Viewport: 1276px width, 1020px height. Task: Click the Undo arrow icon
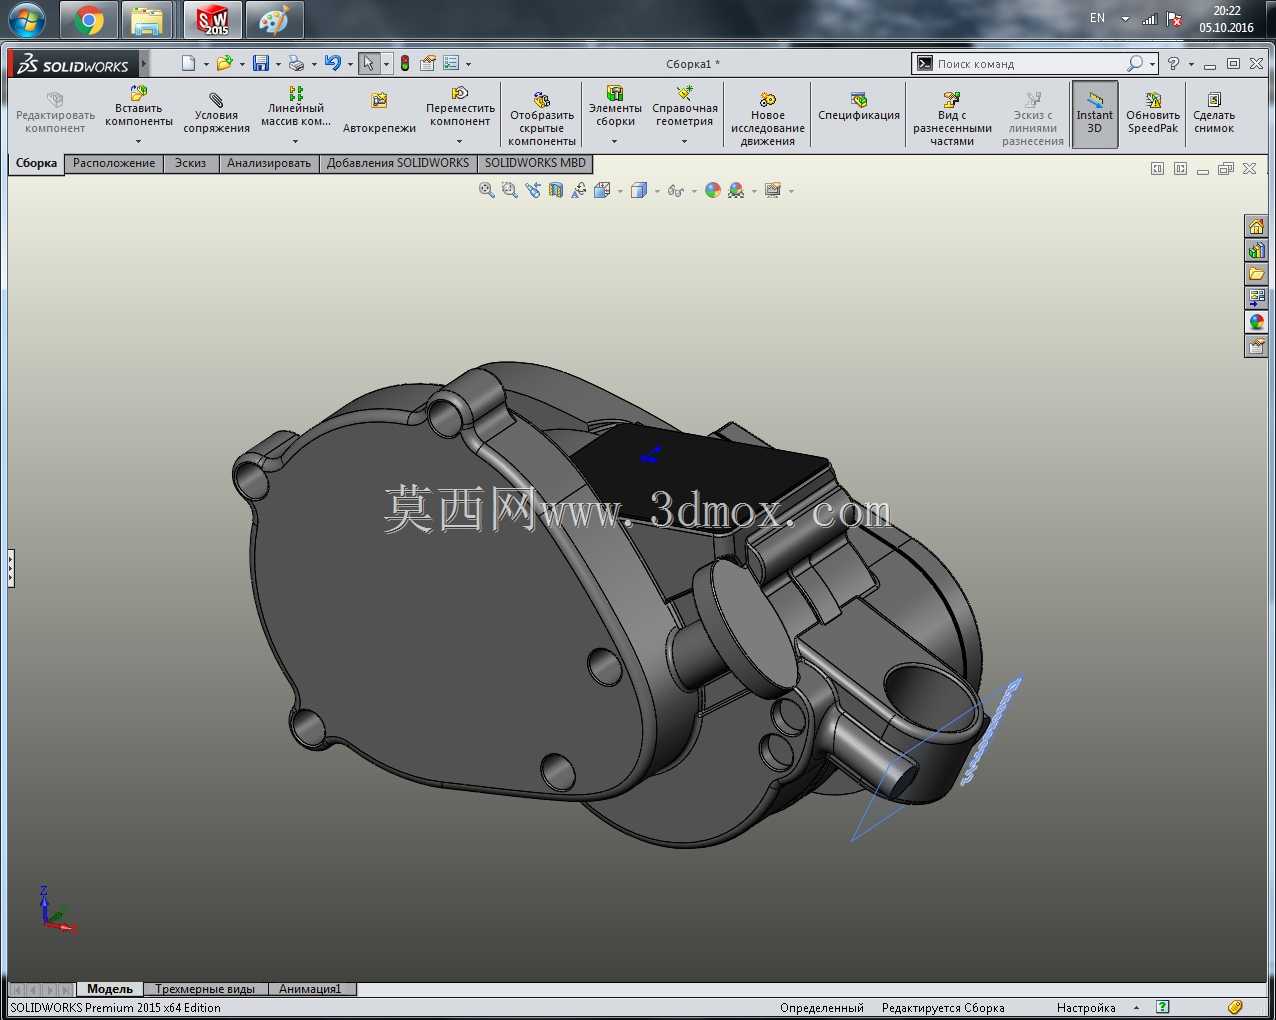click(333, 63)
